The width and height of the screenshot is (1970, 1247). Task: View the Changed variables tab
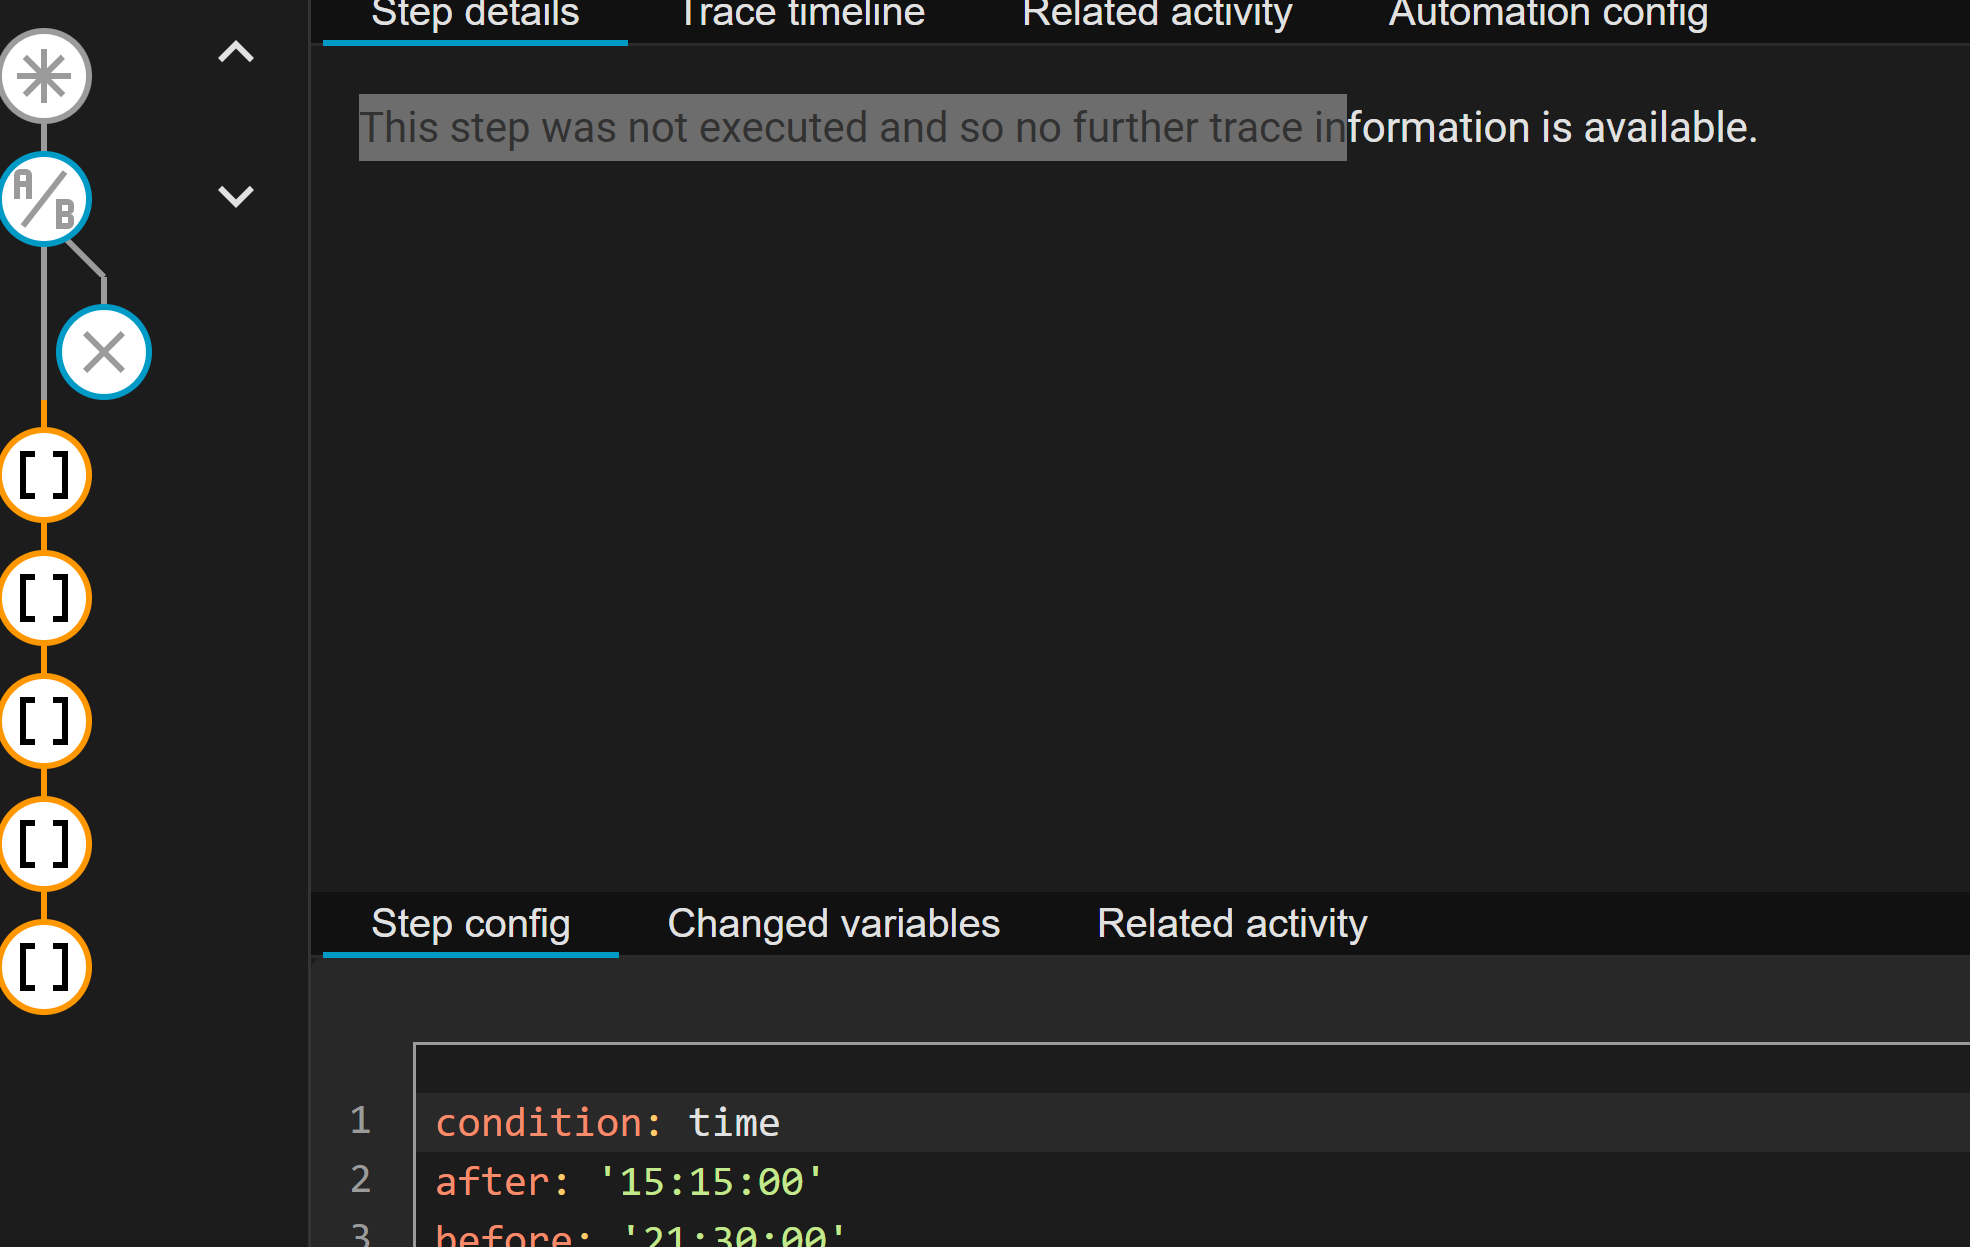[x=833, y=923]
